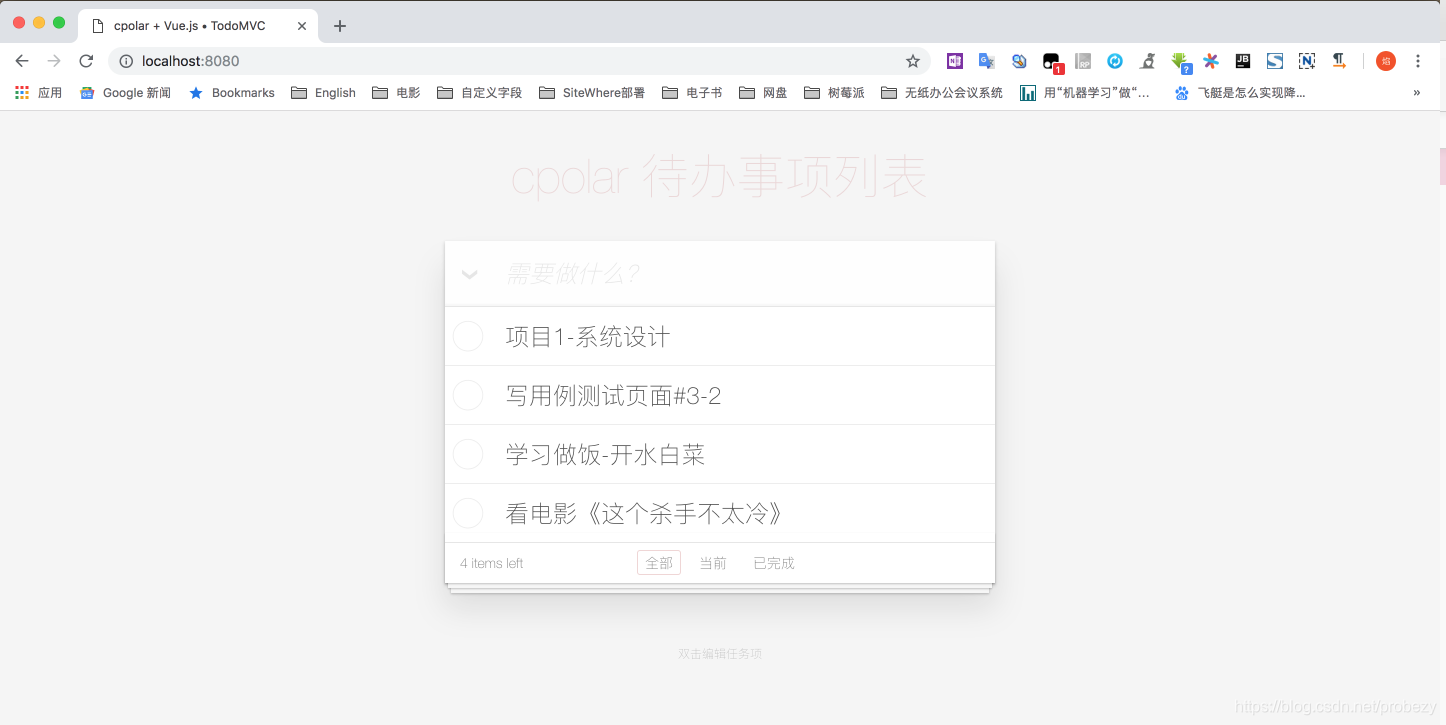1446x725 pixels.
Task: Close the cpolar TodoMVC browser tab
Action: tap(302, 26)
